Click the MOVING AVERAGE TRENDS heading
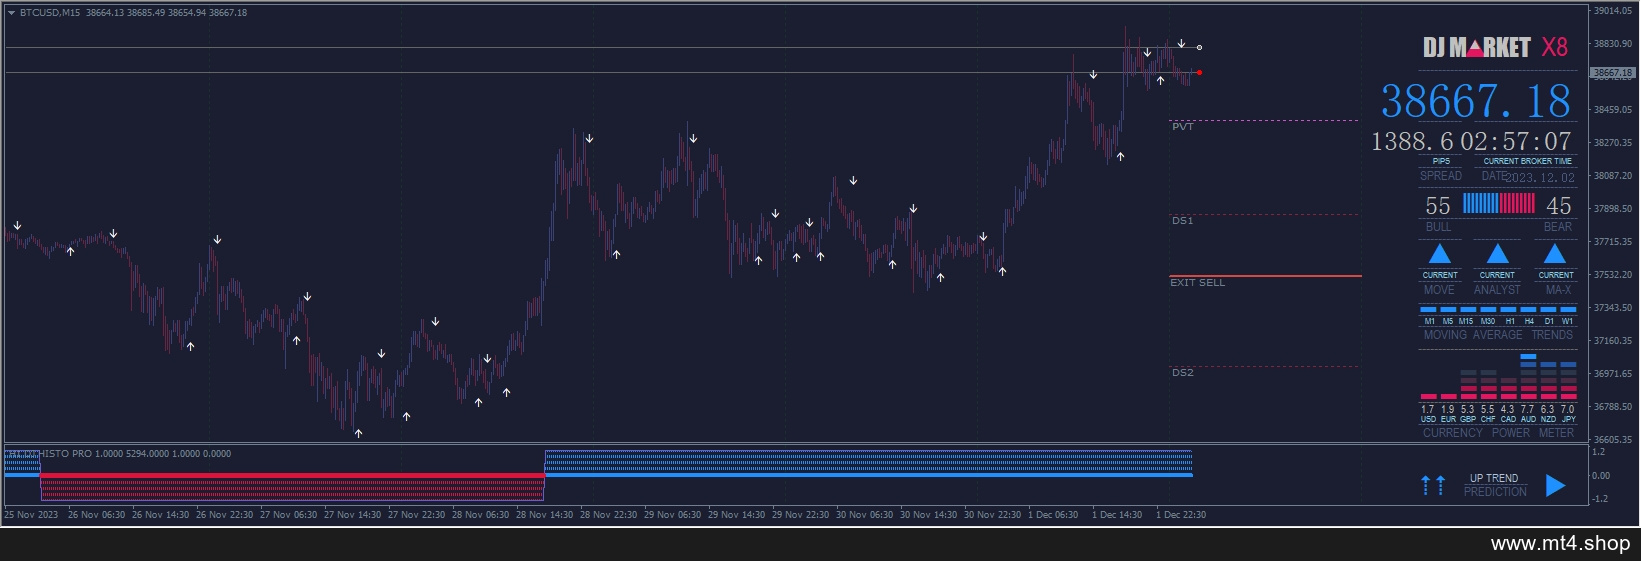This screenshot has width=1641, height=561. pos(1498,335)
